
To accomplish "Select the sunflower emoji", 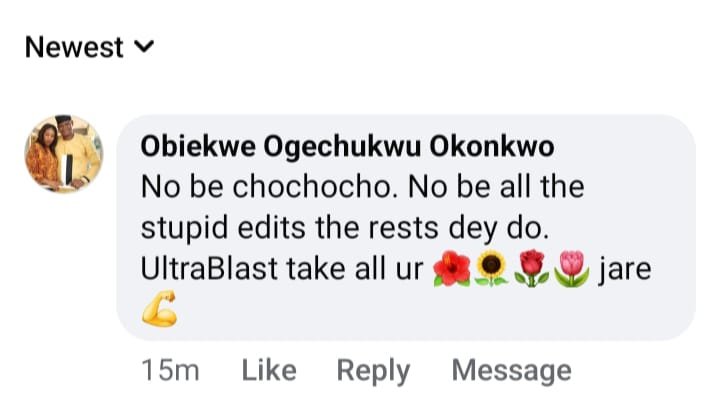I will [x=490, y=268].
